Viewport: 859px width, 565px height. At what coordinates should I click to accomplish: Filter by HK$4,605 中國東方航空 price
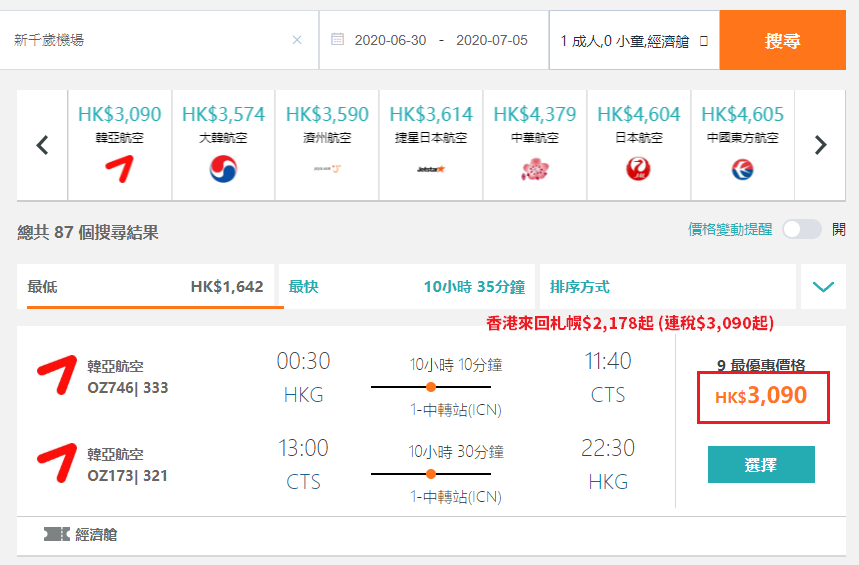tap(742, 115)
